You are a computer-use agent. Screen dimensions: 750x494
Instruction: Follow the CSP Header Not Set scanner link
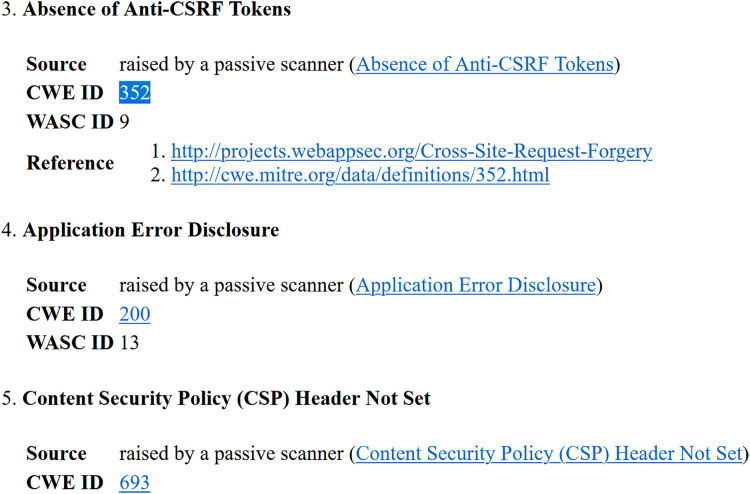[550, 454]
